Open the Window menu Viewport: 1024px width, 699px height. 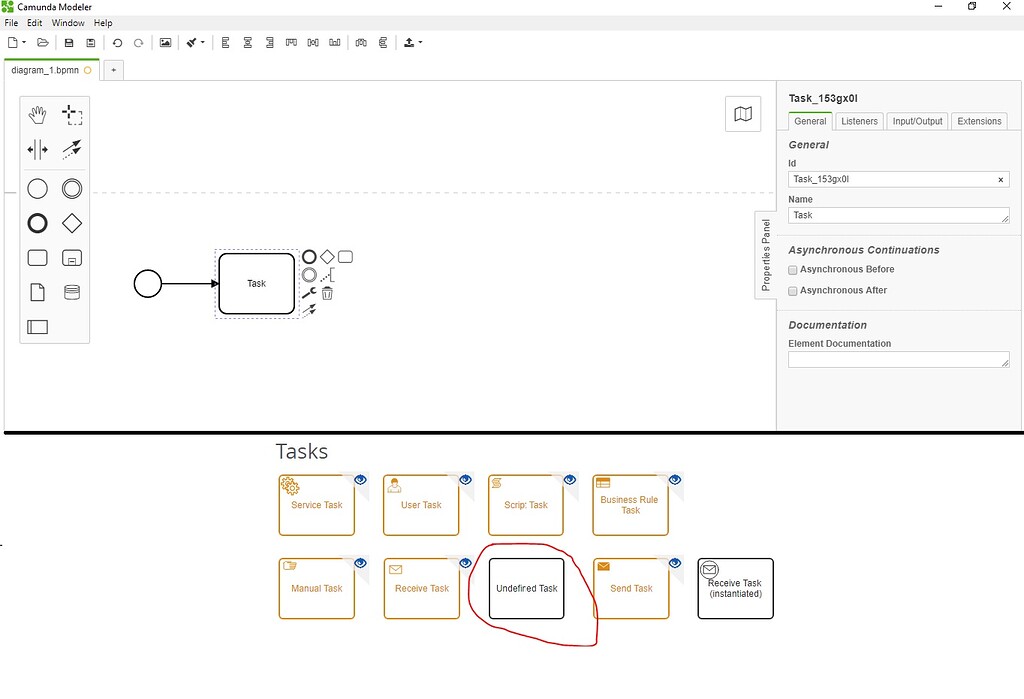click(67, 22)
